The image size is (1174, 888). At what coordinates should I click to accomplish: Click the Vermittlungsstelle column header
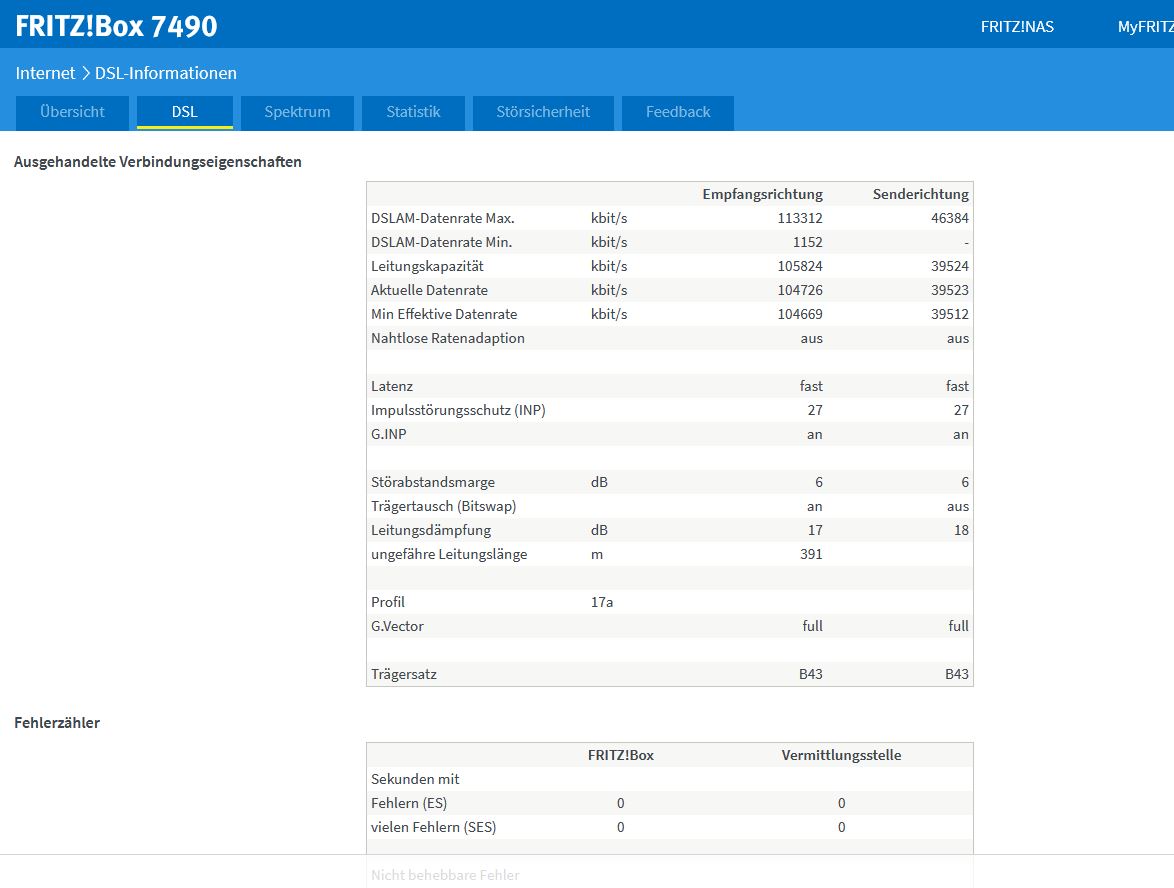click(x=841, y=755)
